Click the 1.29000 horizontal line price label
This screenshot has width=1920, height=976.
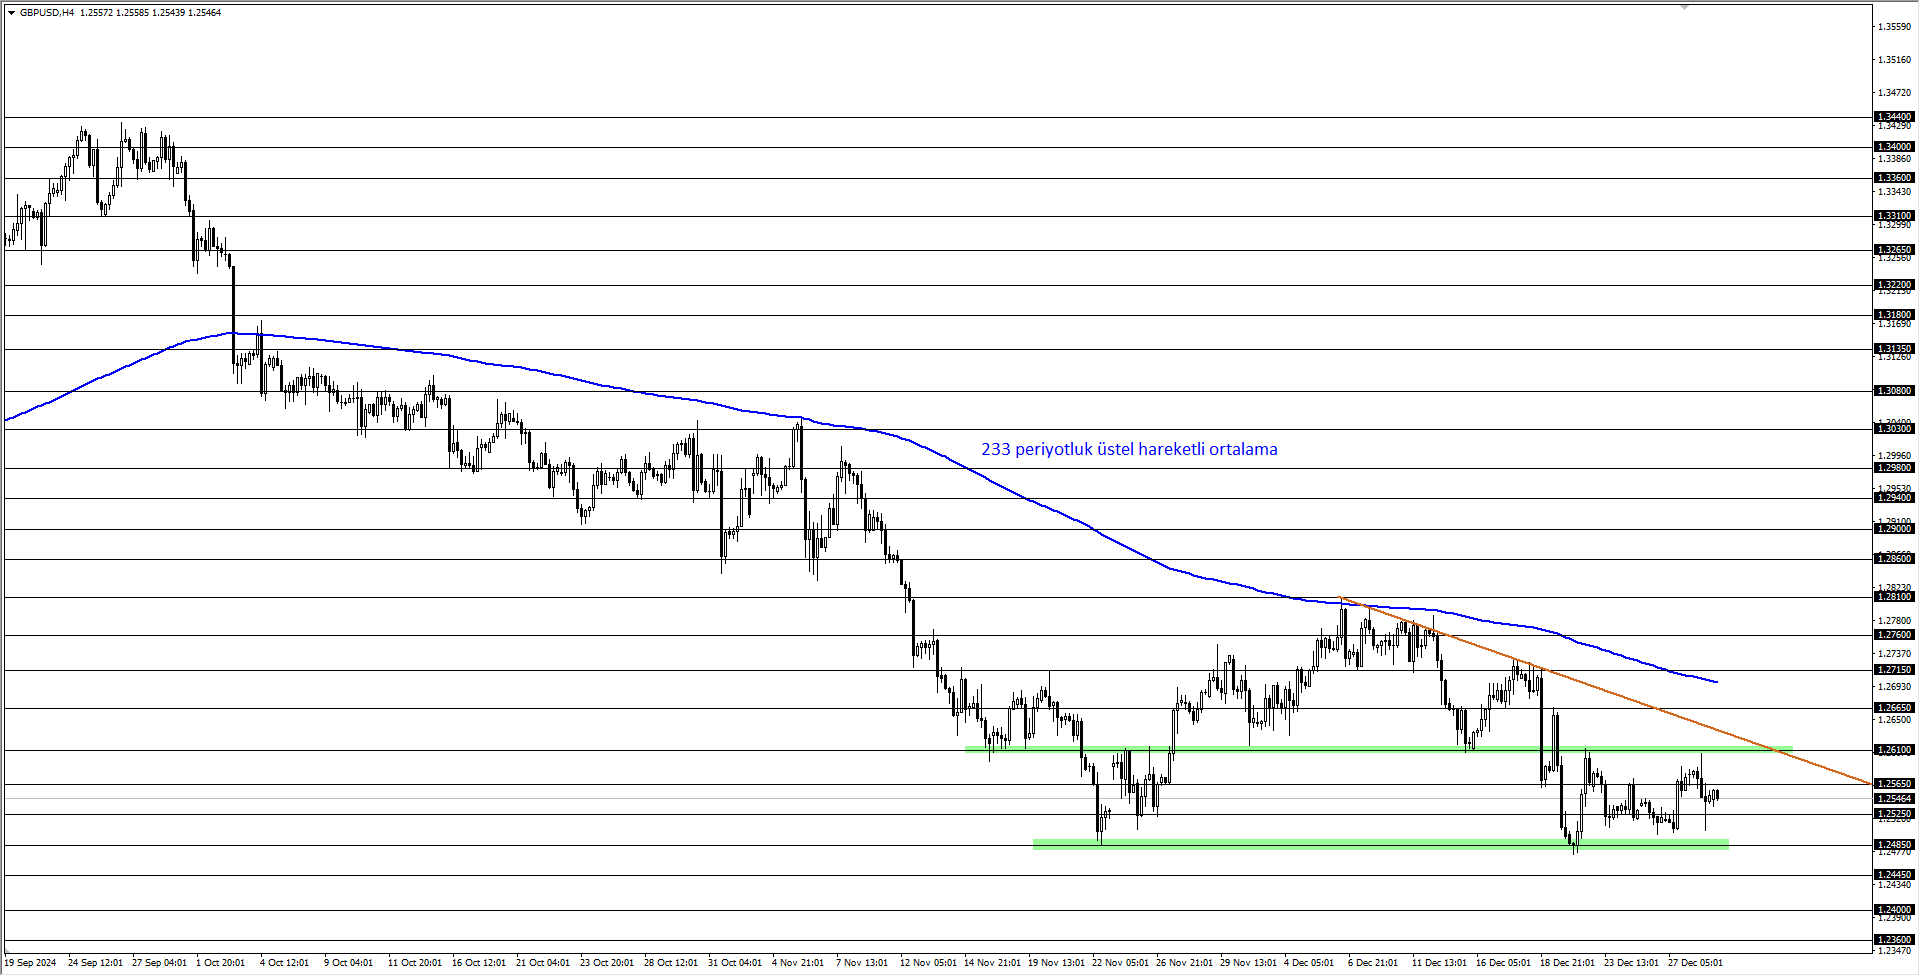[1894, 529]
